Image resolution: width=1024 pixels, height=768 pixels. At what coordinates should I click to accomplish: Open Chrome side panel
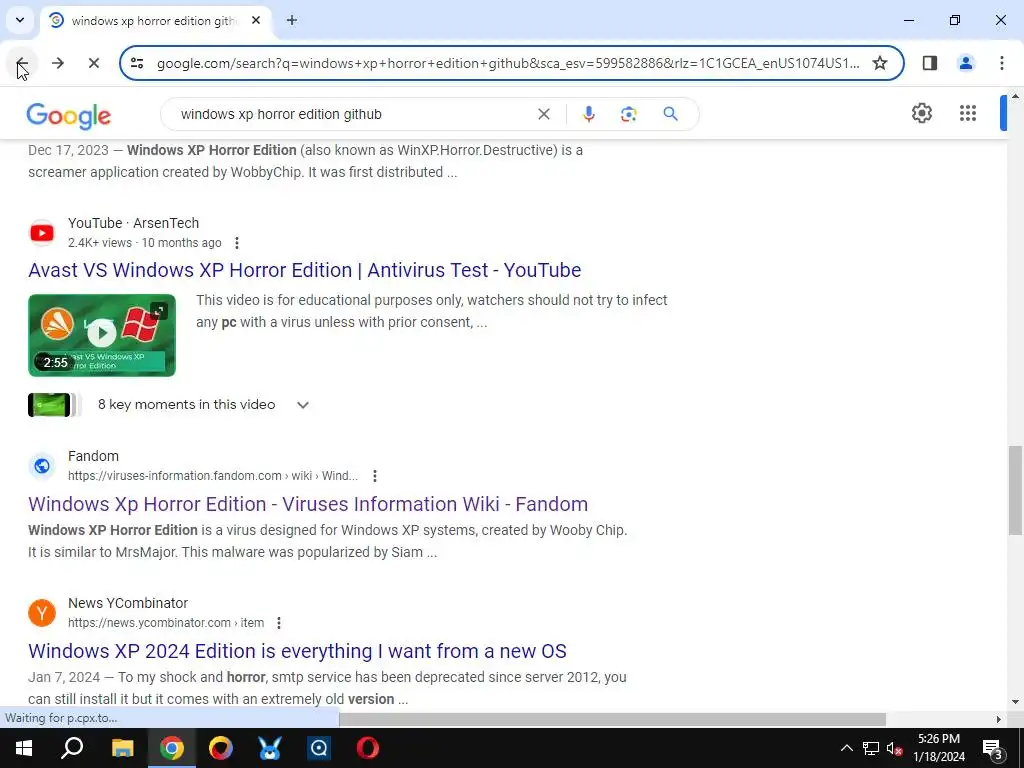930,63
